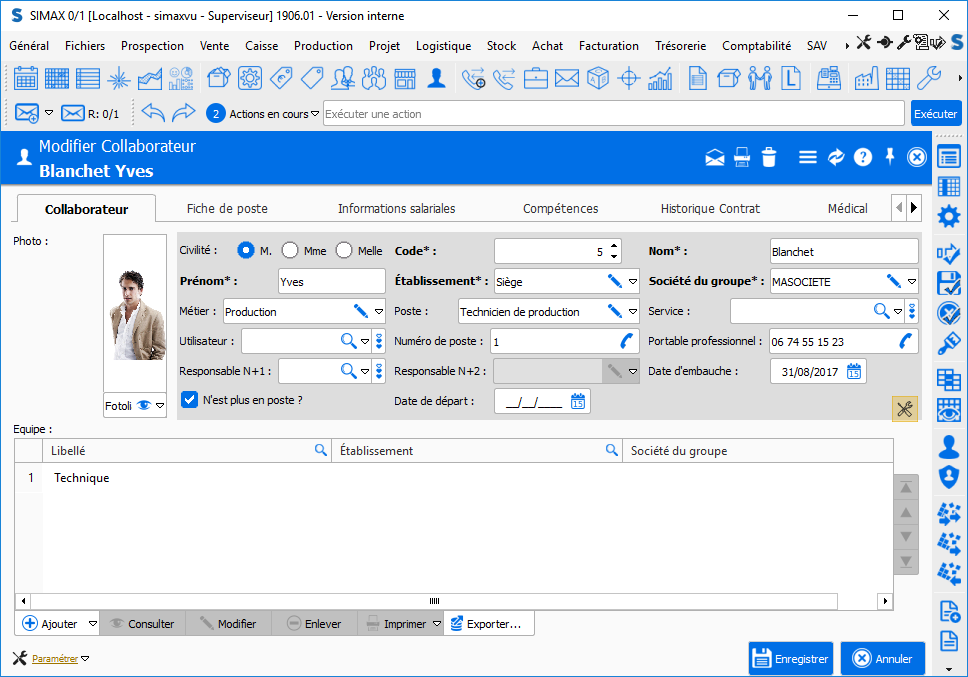Click the pin icon in header
This screenshot has width=968, height=677.
pos(890,157)
